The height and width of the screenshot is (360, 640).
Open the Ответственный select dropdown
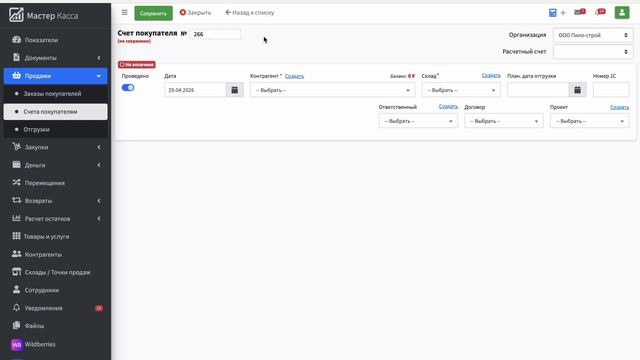[x=418, y=121]
